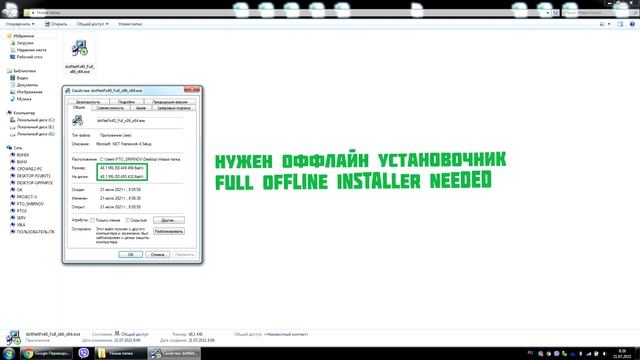Select Компьютер in the navigation pane
The width and height of the screenshot is (640, 360).
pyautogui.click(x=24, y=113)
